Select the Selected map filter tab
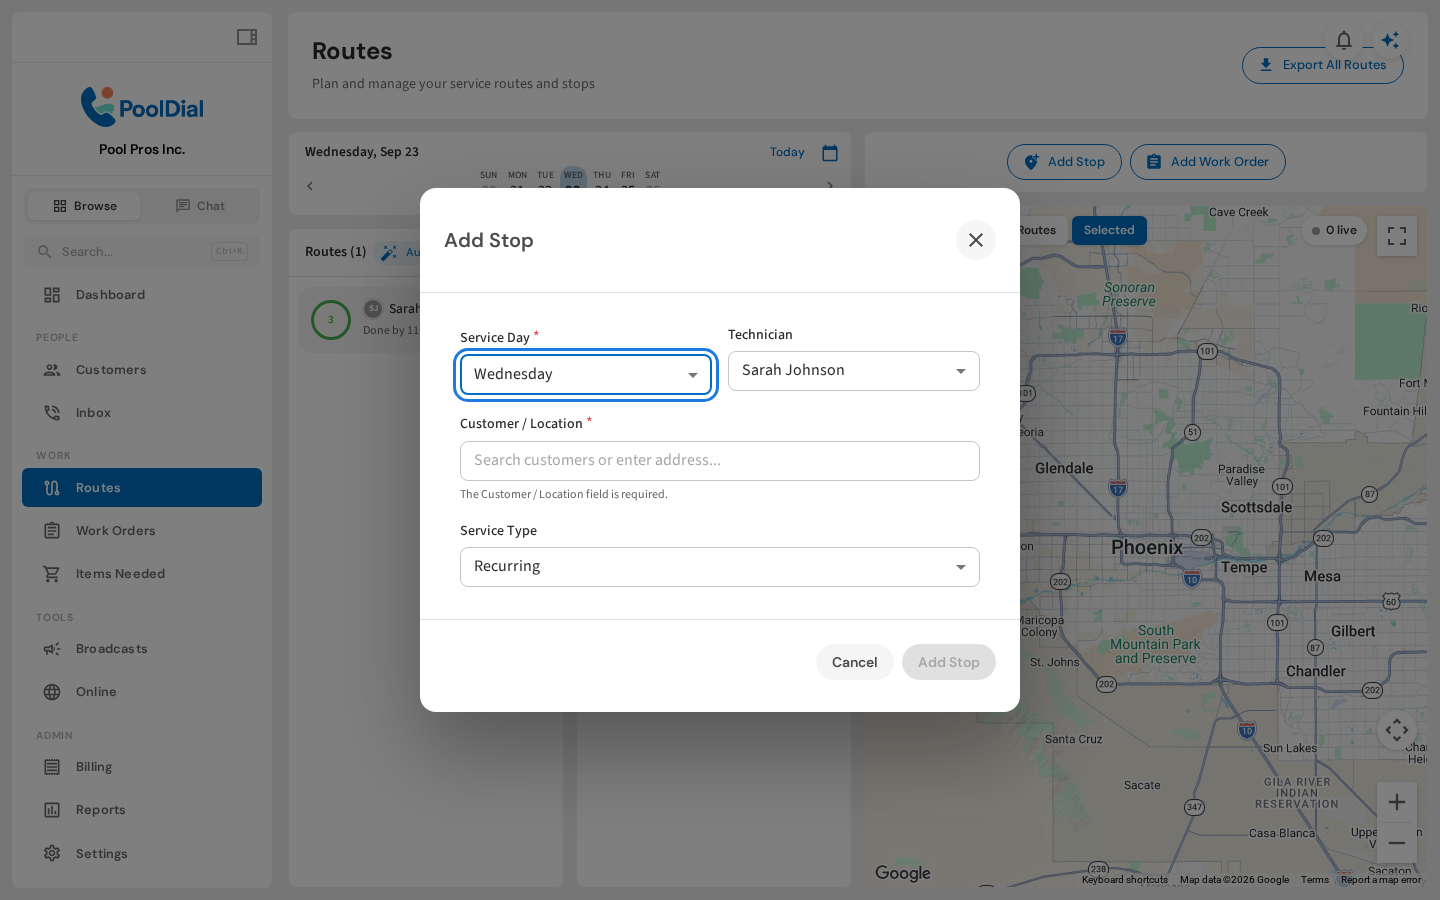Viewport: 1440px width, 900px height. pyautogui.click(x=1109, y=230)
